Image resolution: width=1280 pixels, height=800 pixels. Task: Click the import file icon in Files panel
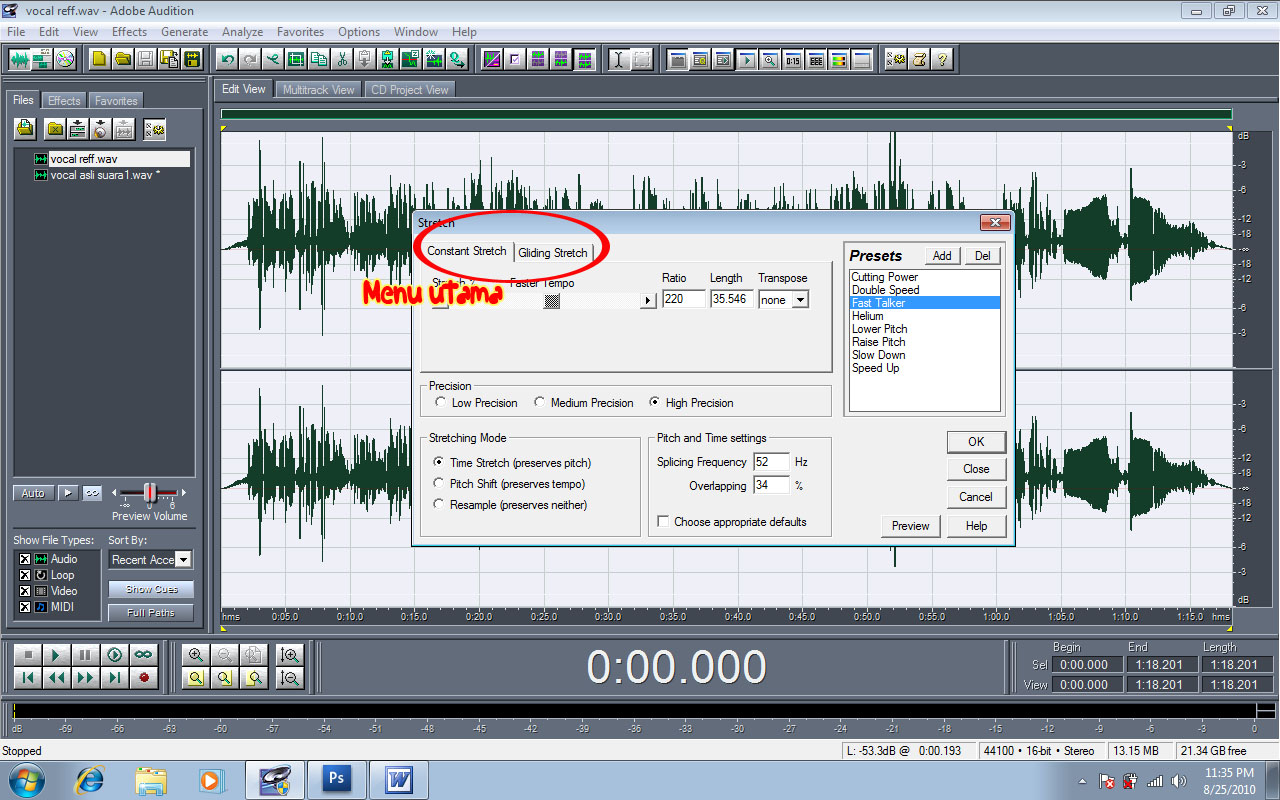[25, 129]
